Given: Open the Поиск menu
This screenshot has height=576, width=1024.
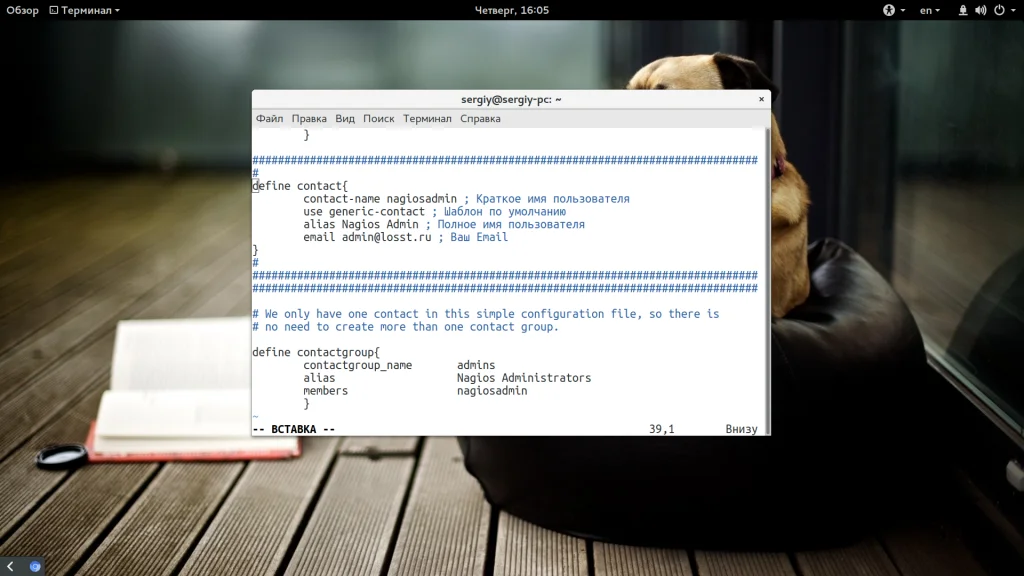Looking at the screenshot, I should (x=378, y=118).
